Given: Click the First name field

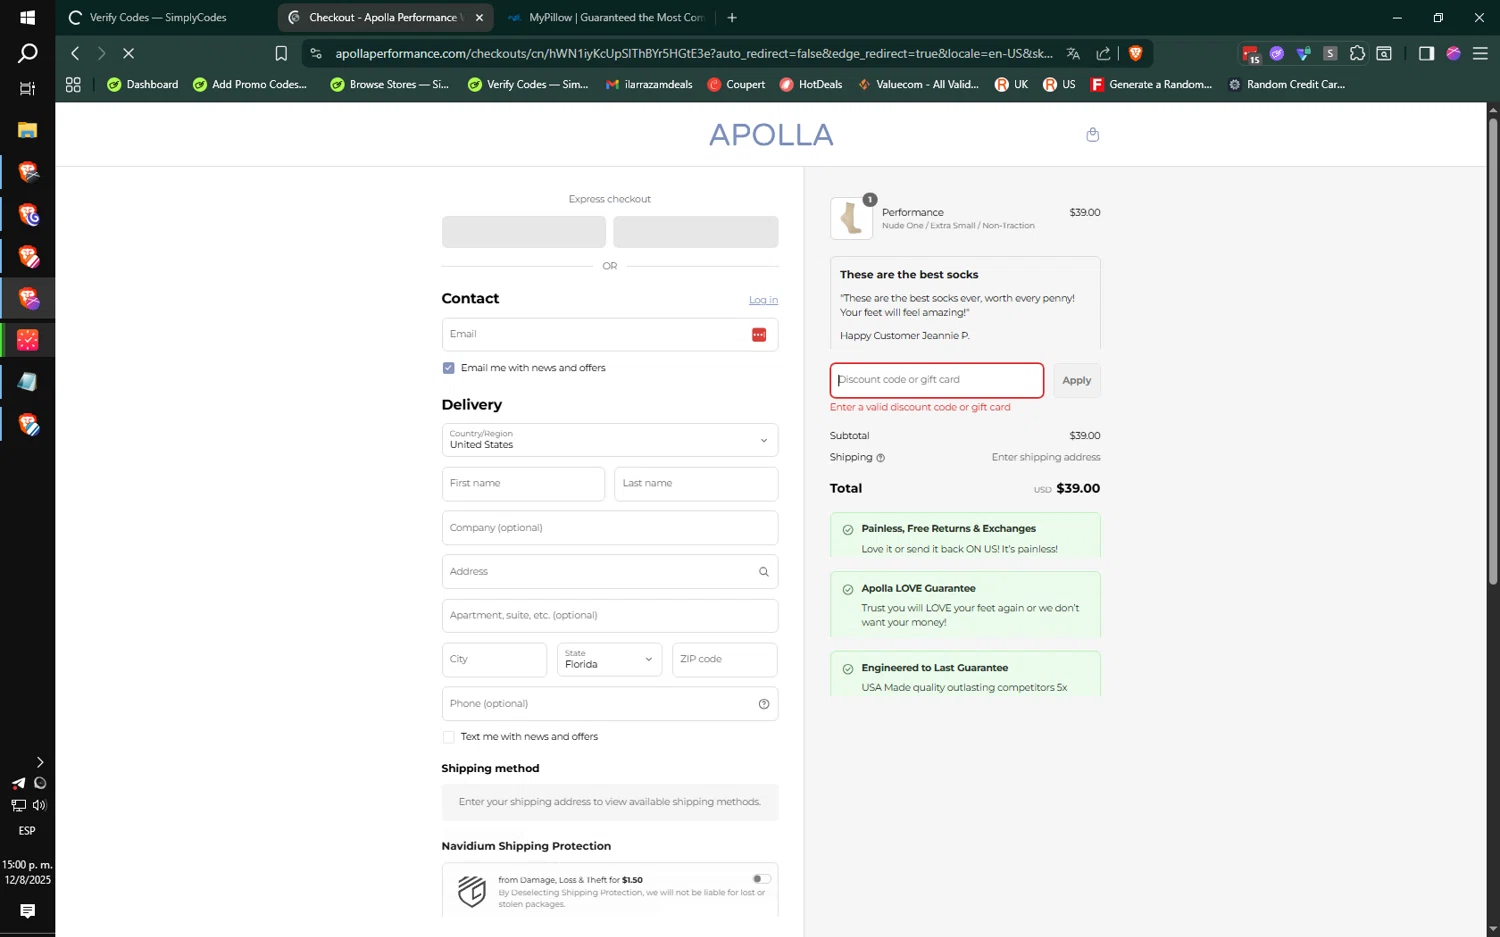Looking at the screenshot, I should coord(523,484).
